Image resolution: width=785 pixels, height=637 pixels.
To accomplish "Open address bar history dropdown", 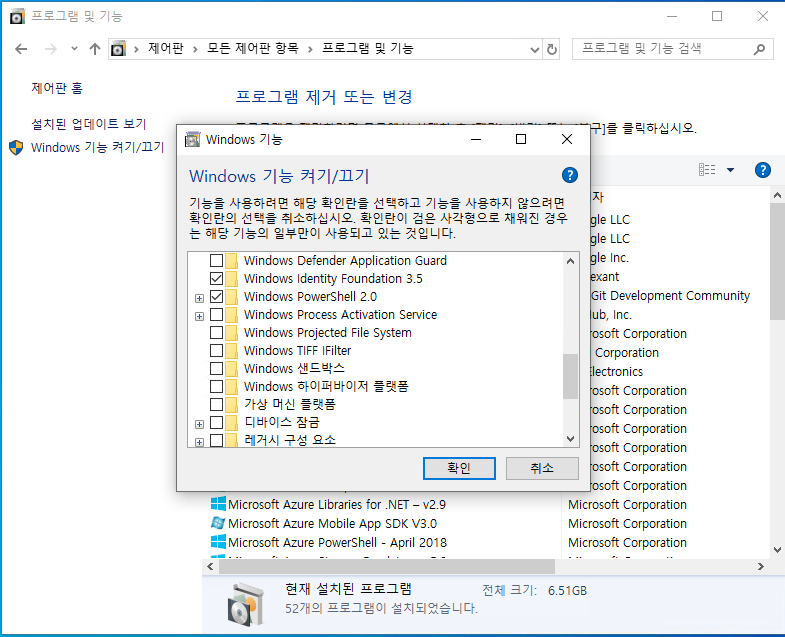I will click(535, 49).
